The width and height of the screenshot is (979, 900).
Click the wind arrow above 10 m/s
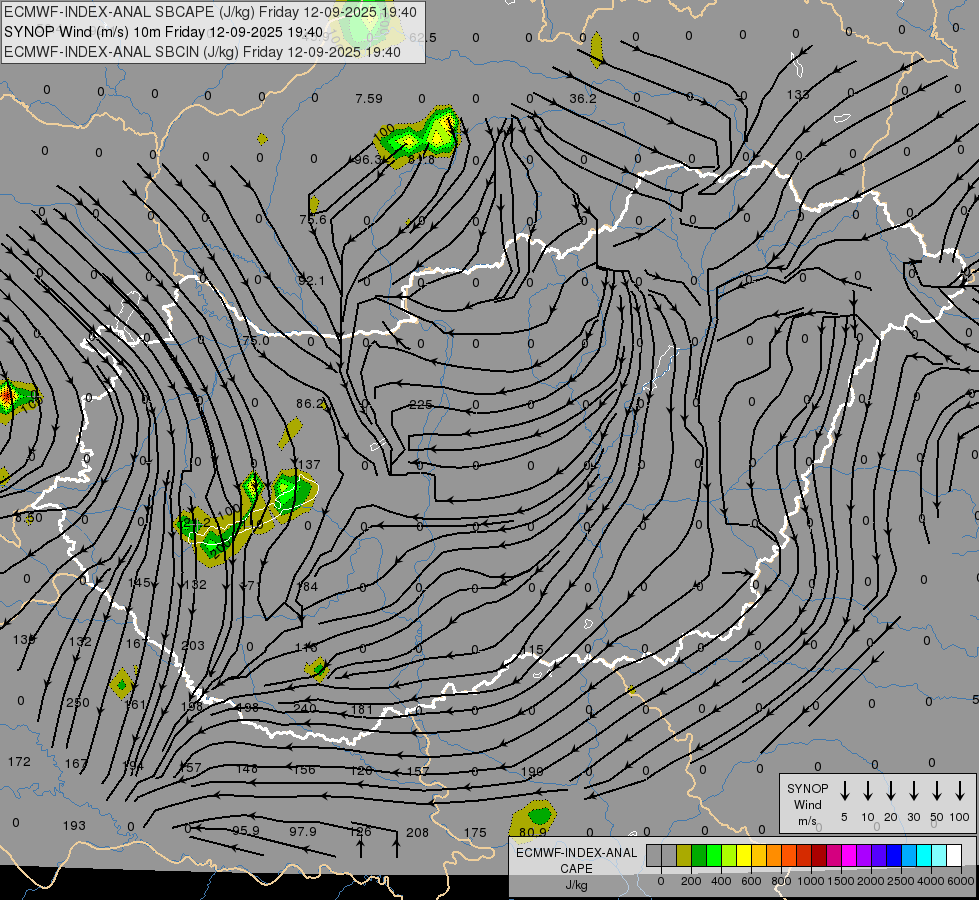pyautogui.click(x=868, y=791)
